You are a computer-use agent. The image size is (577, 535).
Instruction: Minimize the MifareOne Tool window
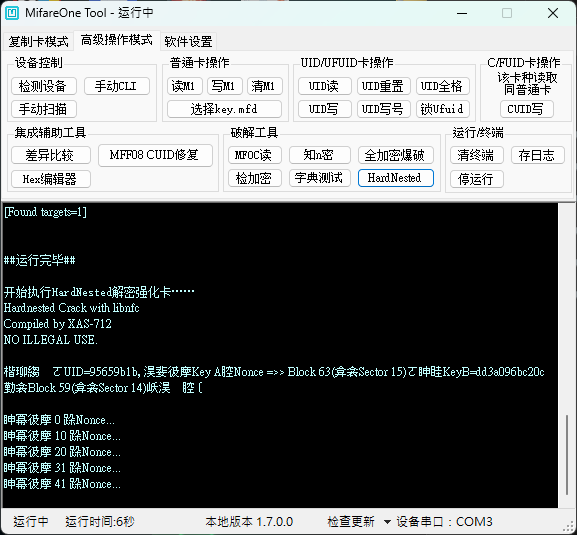tap(462, 14)
